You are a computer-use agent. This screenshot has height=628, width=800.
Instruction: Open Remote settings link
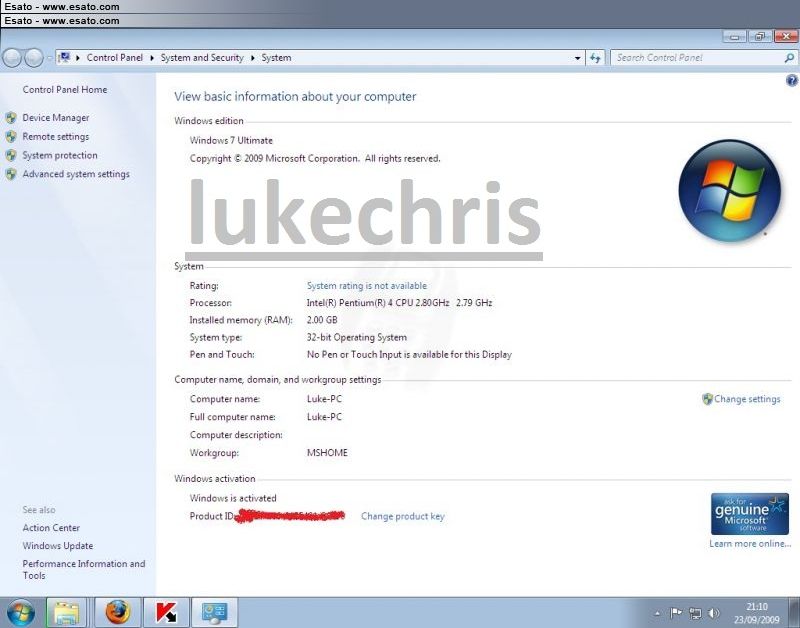(x=56, y=137)
